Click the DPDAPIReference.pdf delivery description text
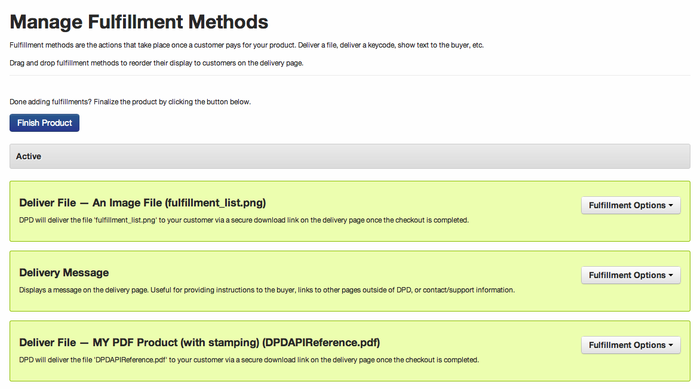This screenshot has height=389, width=700. (x=249, y=360)
